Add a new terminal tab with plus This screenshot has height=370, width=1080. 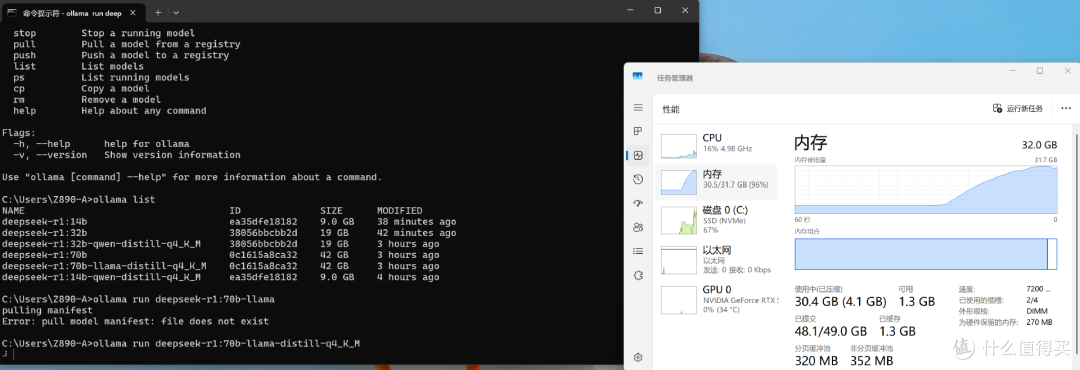158,12
